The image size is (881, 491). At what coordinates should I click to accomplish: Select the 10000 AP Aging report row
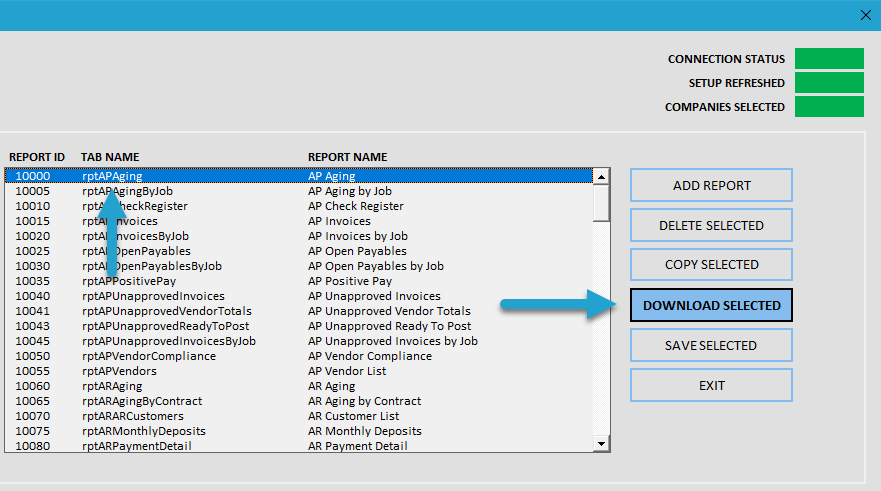pyautogui.click(x=299, y=176)
